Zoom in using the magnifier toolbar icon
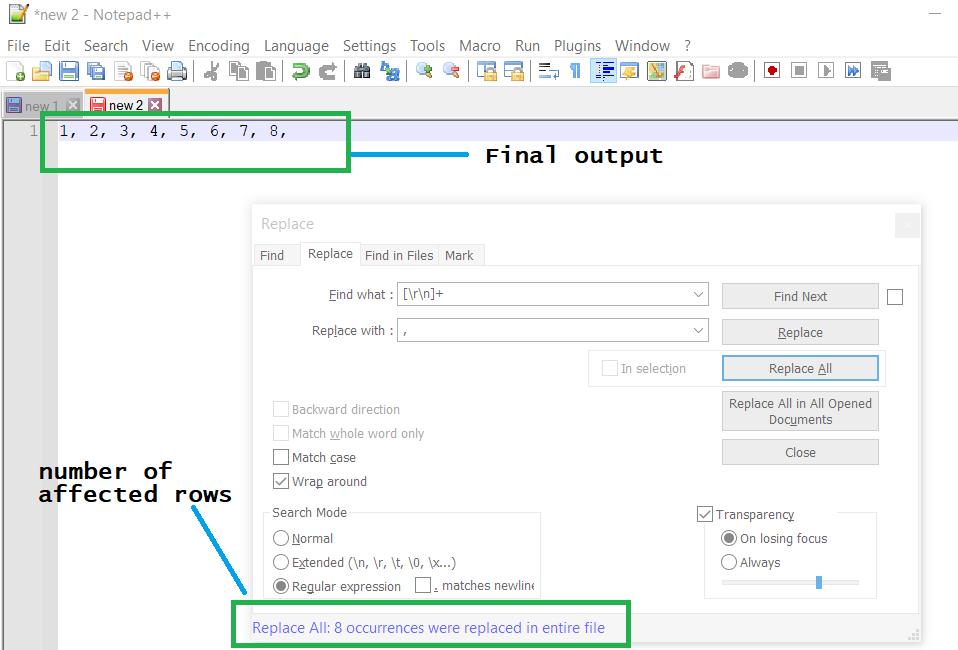Viewport: 958px width, 650px height. [x=423, y=70]
